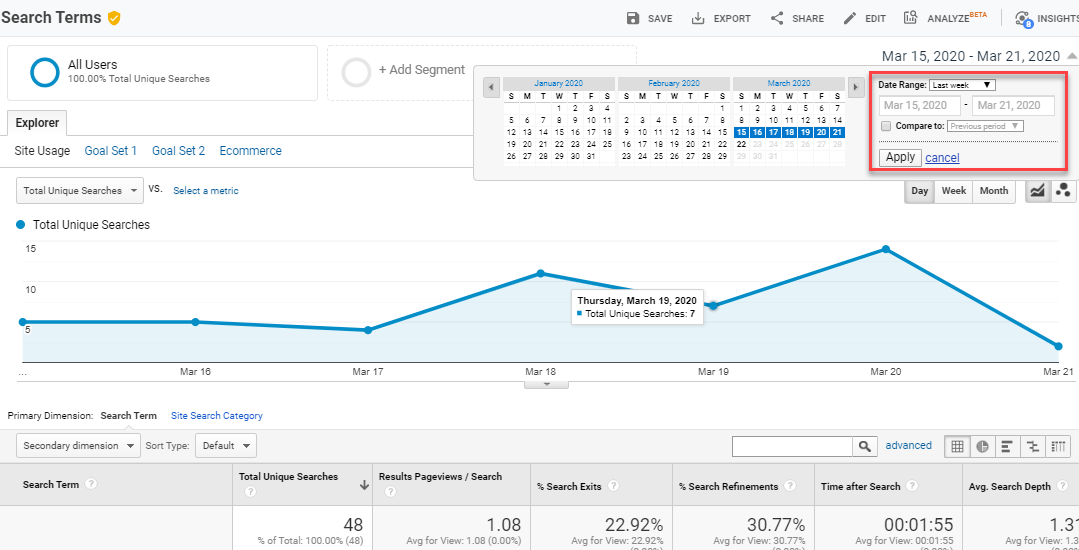Select the pie chart percentage view
This screenshot has width=1079, height=550.
pos(983,446)
